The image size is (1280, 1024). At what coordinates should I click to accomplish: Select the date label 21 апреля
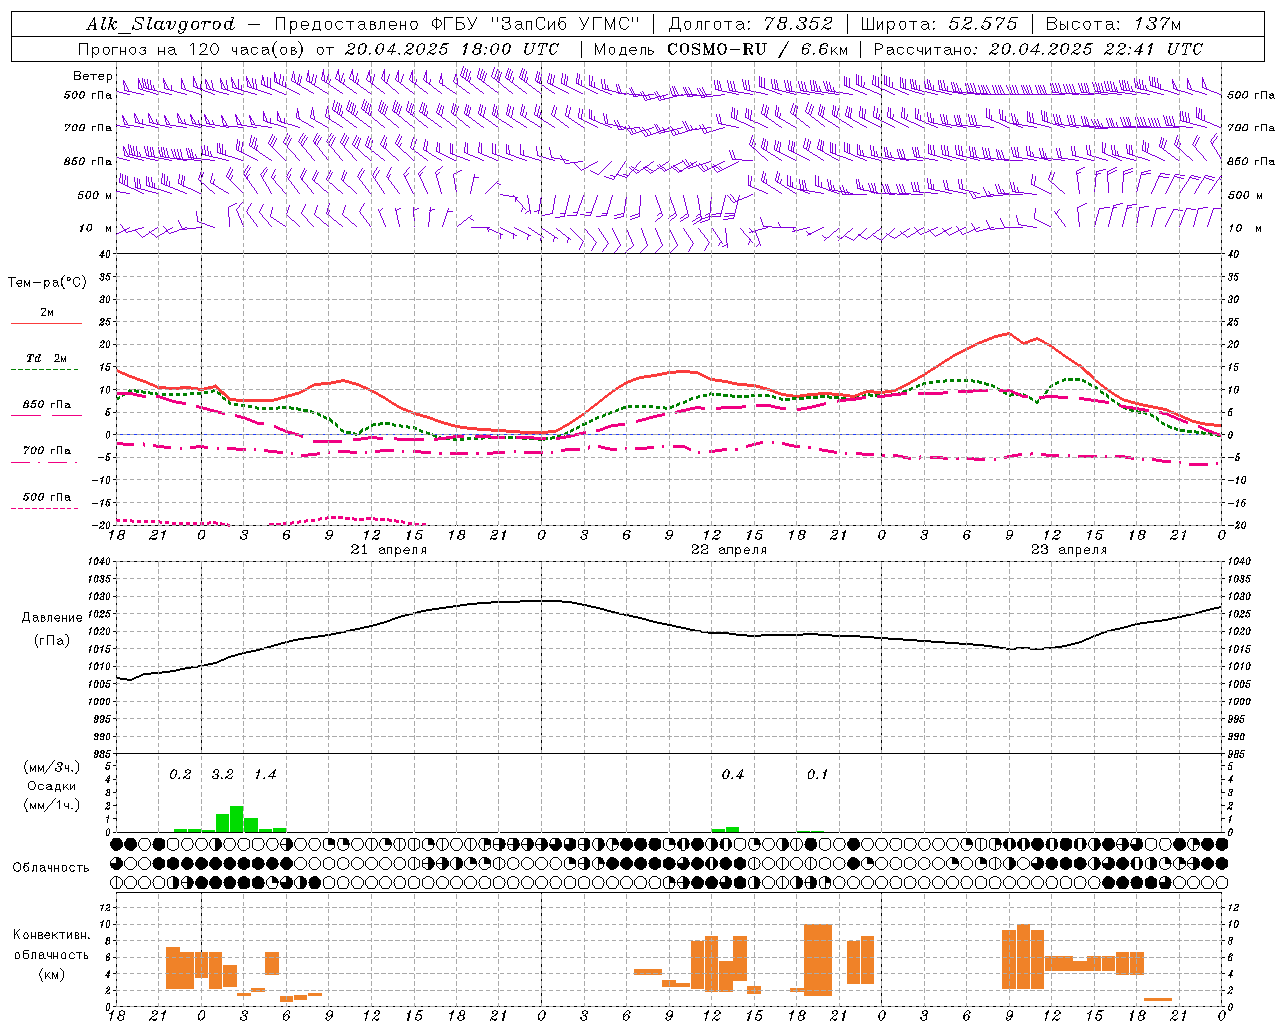point(388,550)
